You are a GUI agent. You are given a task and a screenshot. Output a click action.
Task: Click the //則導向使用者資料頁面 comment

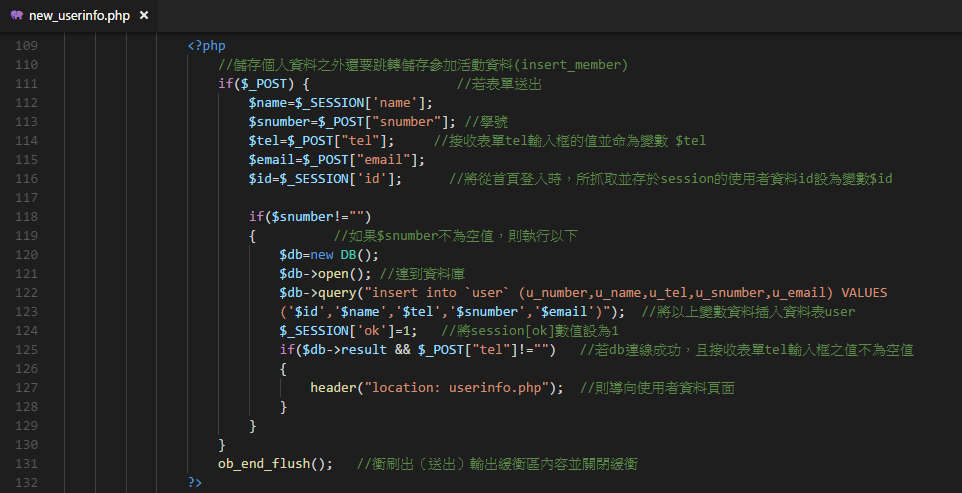pyautogui.click(x=657, y=388)
